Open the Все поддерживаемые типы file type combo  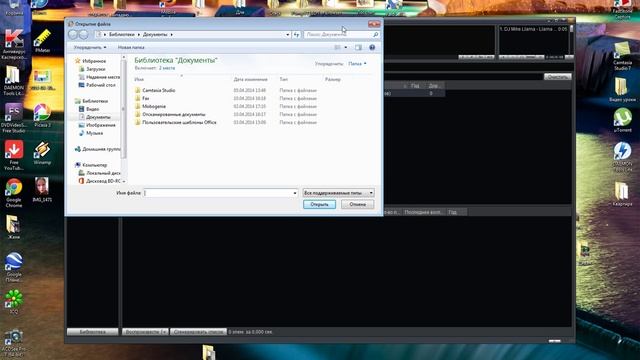click(x=338, y=193)
